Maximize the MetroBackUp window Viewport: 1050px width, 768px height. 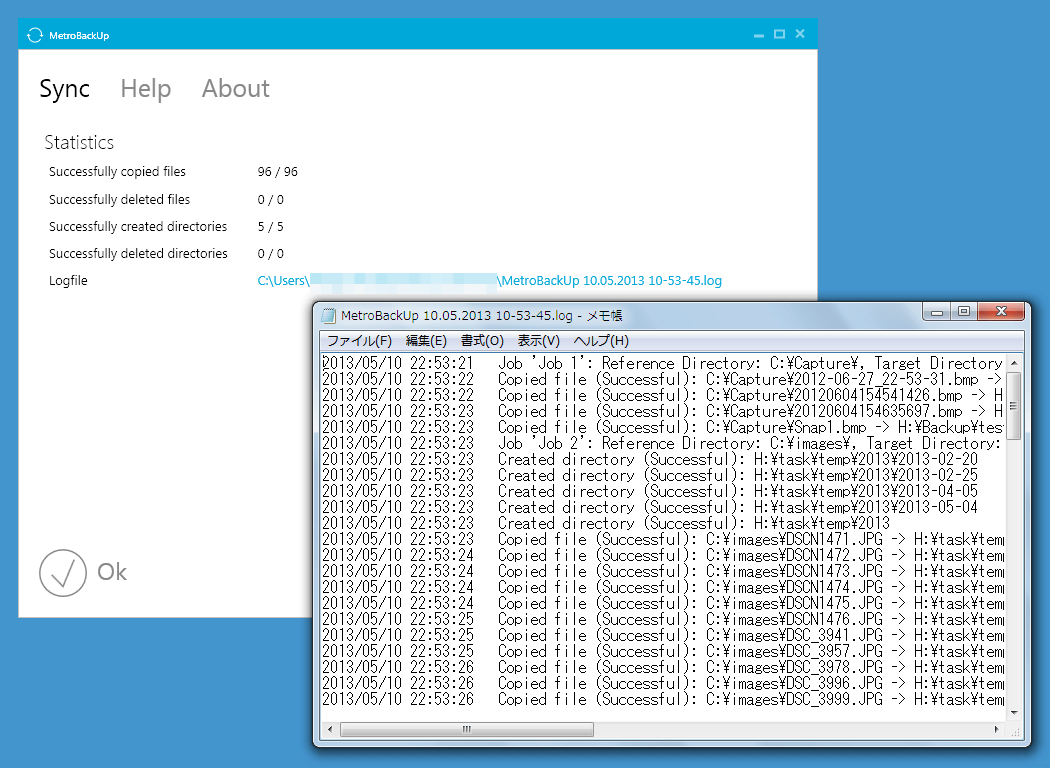(x=779, y=34)
